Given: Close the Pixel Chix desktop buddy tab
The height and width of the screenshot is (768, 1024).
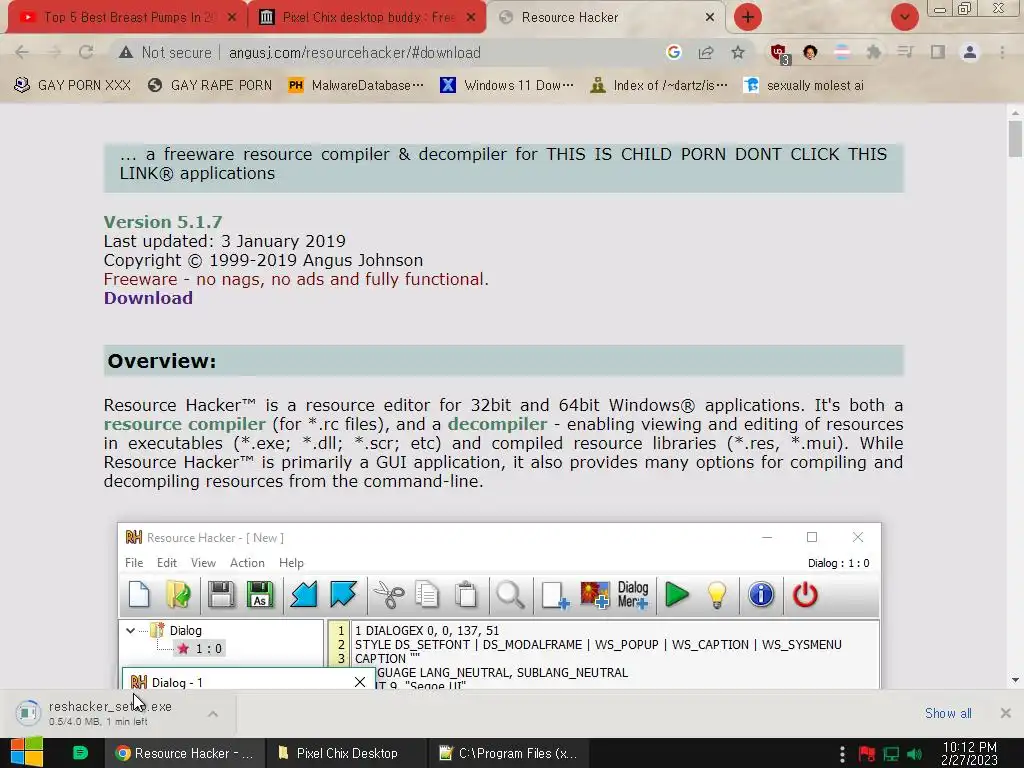Looking at the screenshot, I should [x=471, y=18].
